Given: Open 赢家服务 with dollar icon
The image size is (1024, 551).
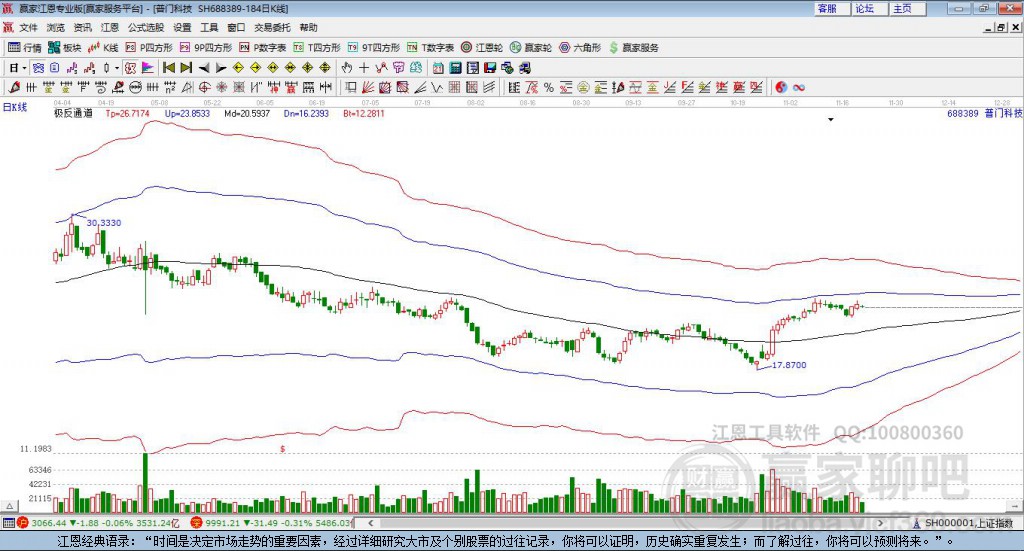Looking at the screenshot, I should [x=633, y=48].
